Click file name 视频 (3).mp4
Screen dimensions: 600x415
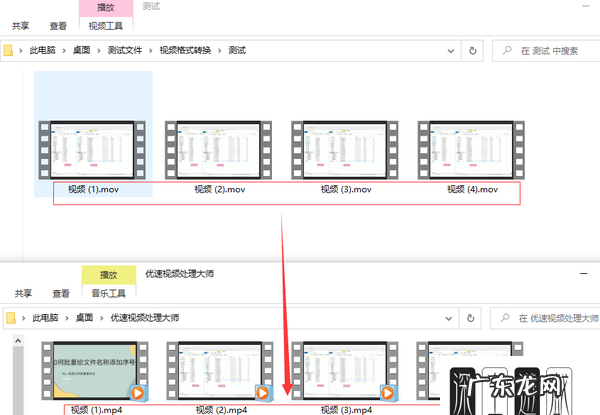pos(346,410)
